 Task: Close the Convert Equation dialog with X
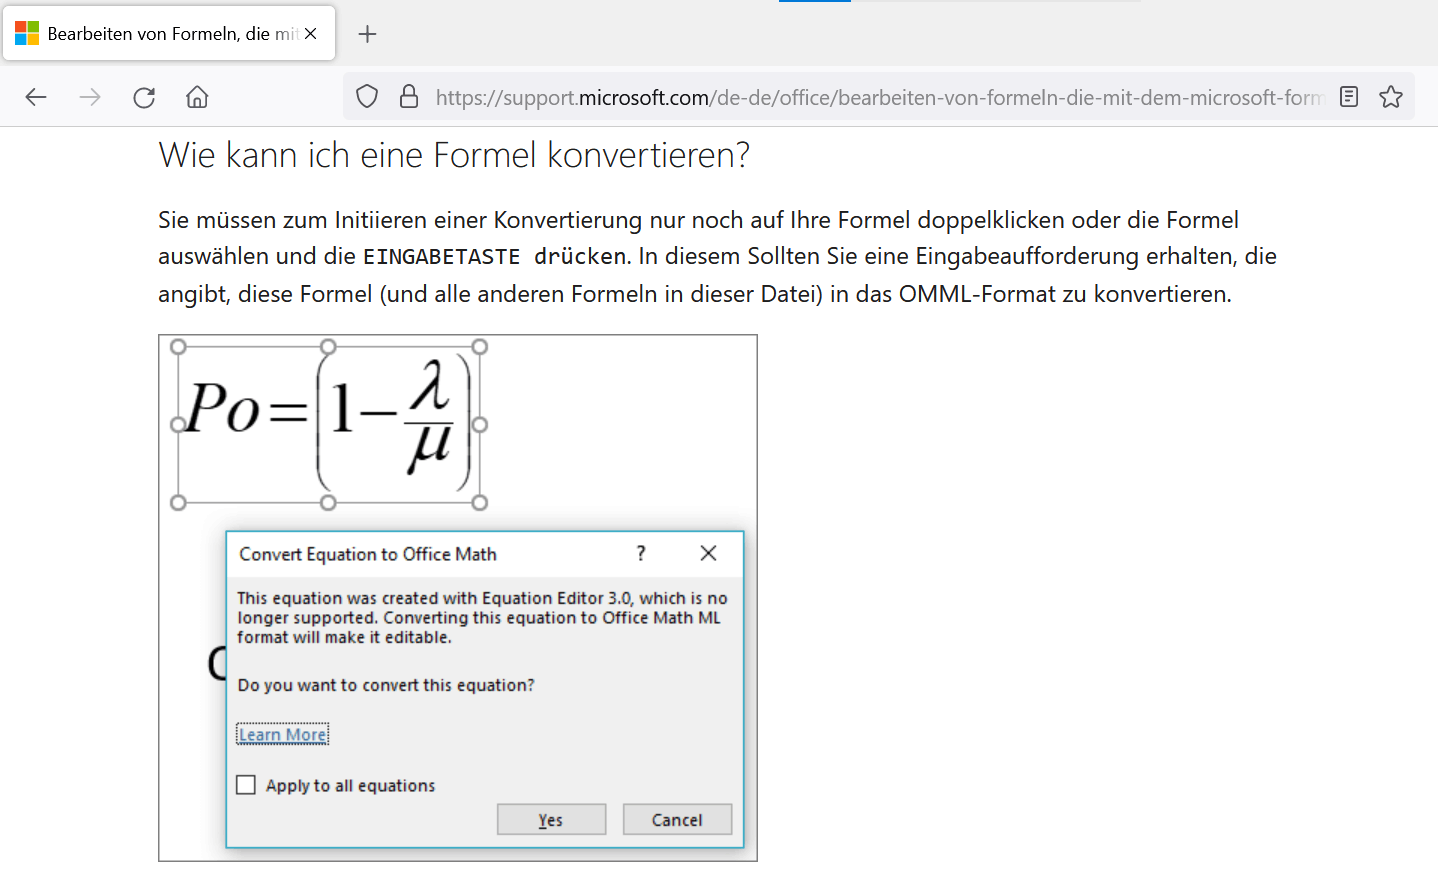point(708,553)
